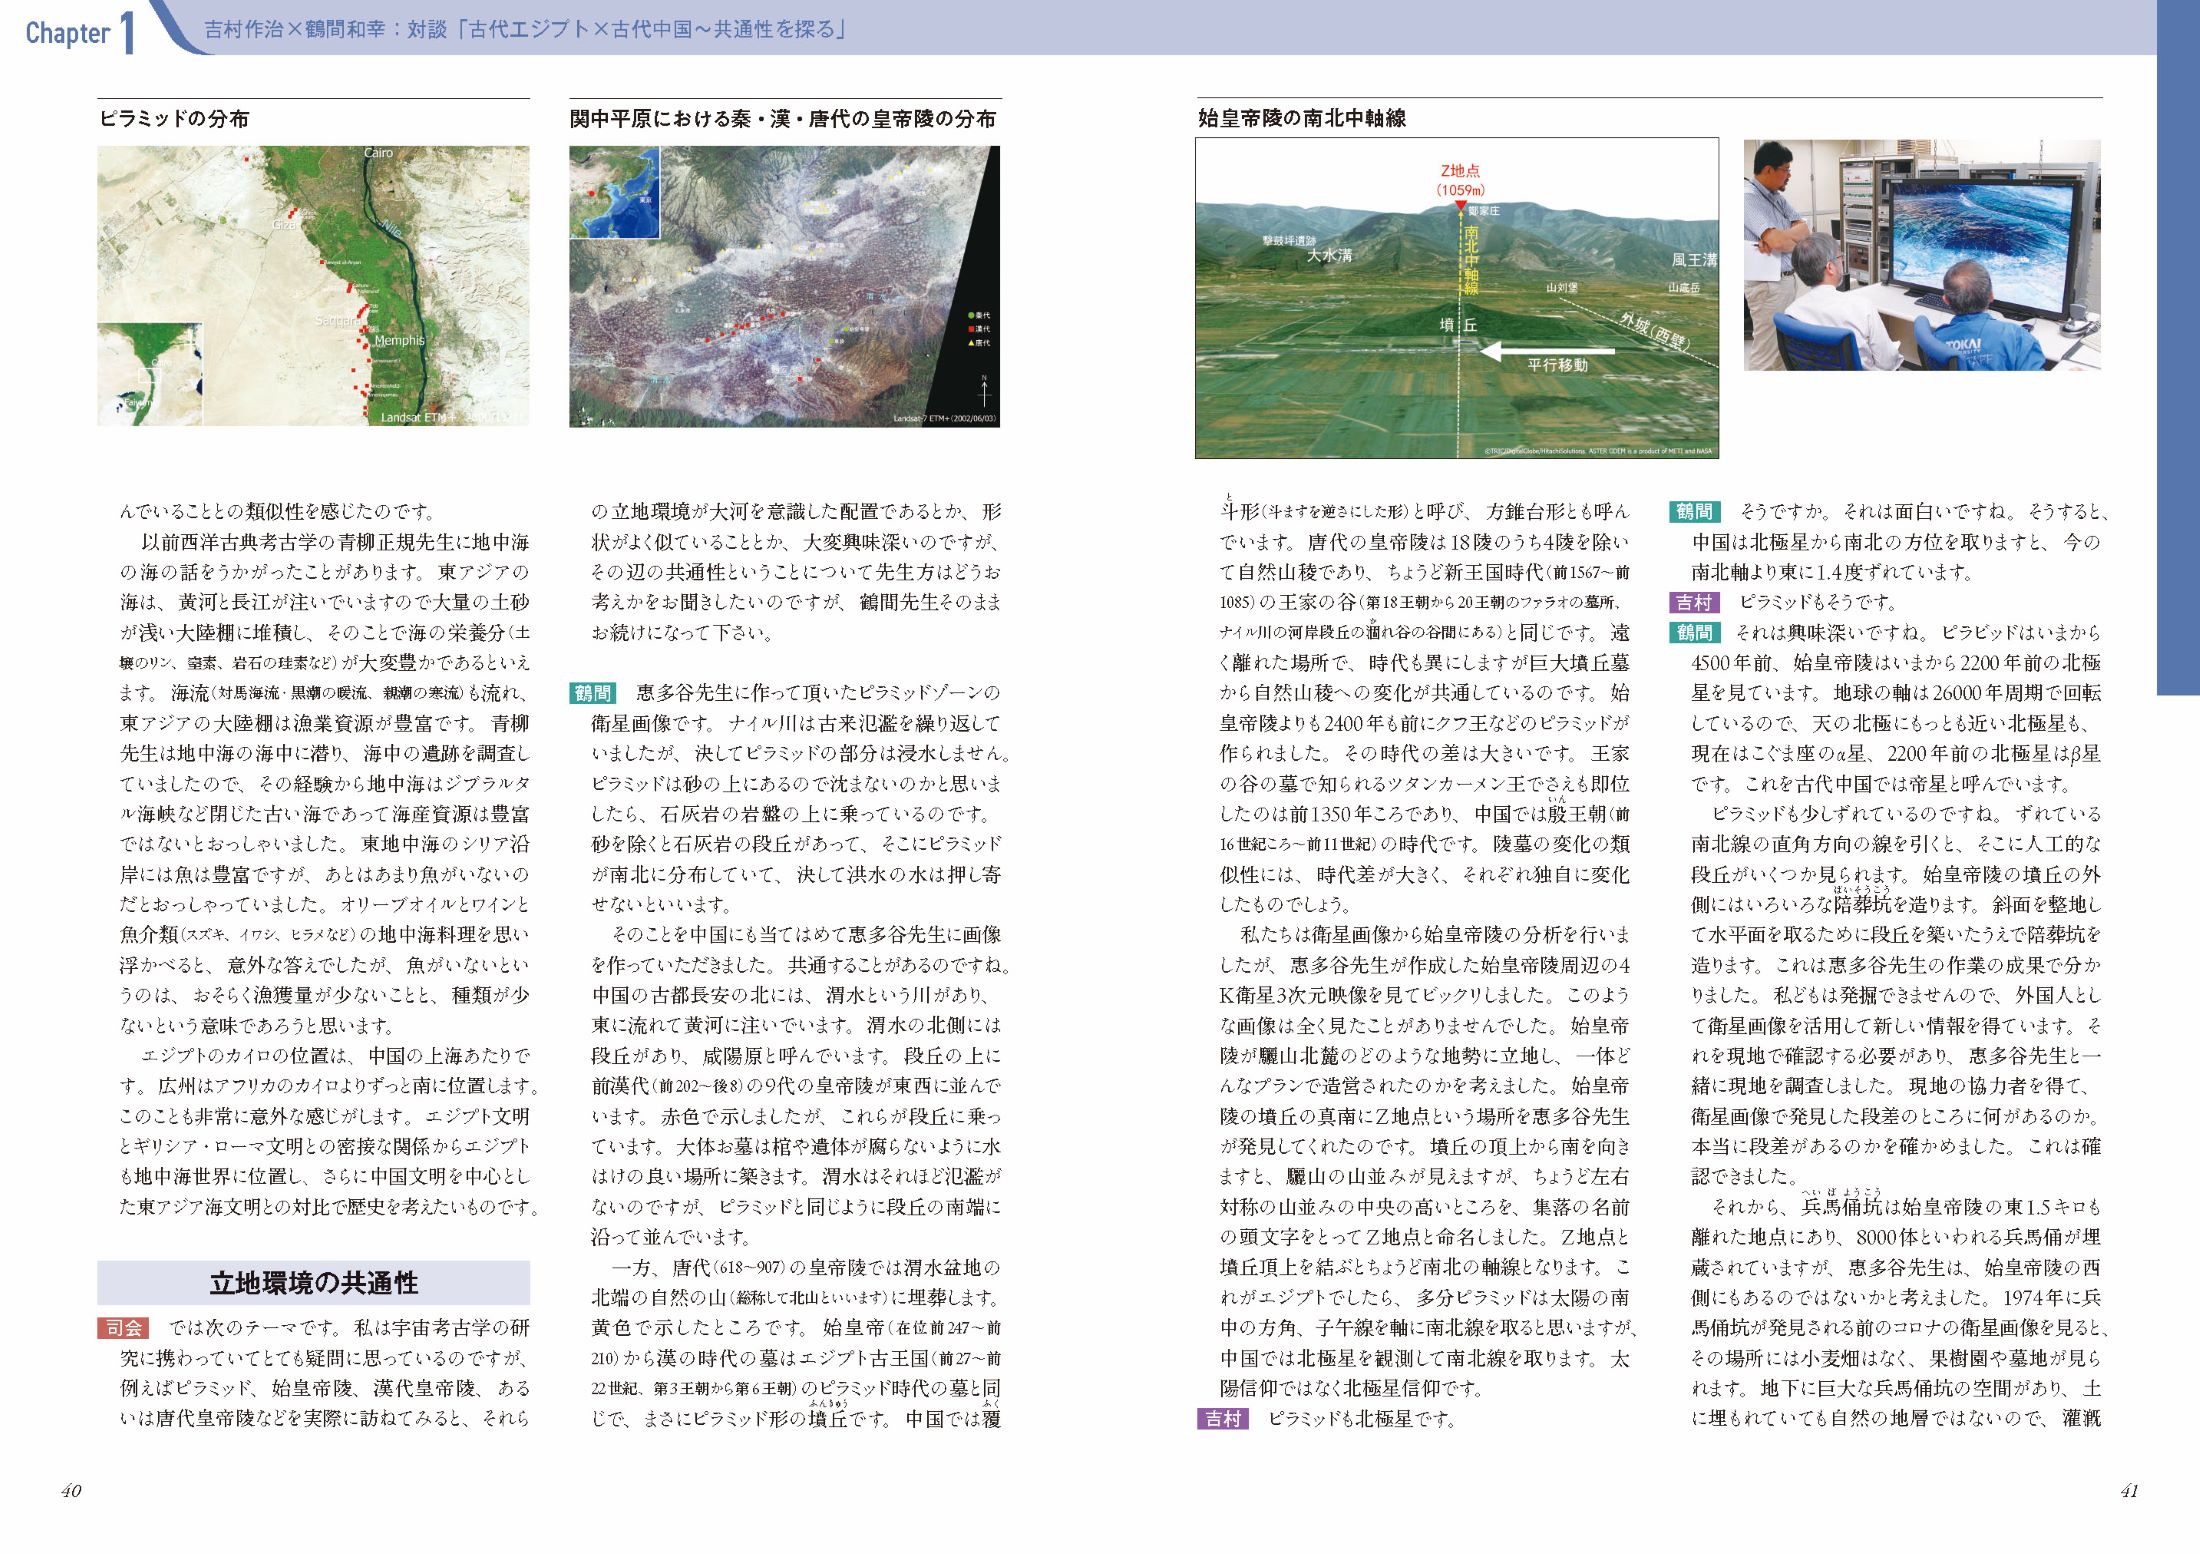Click the red 漢代 legend marker

[971, 329]
